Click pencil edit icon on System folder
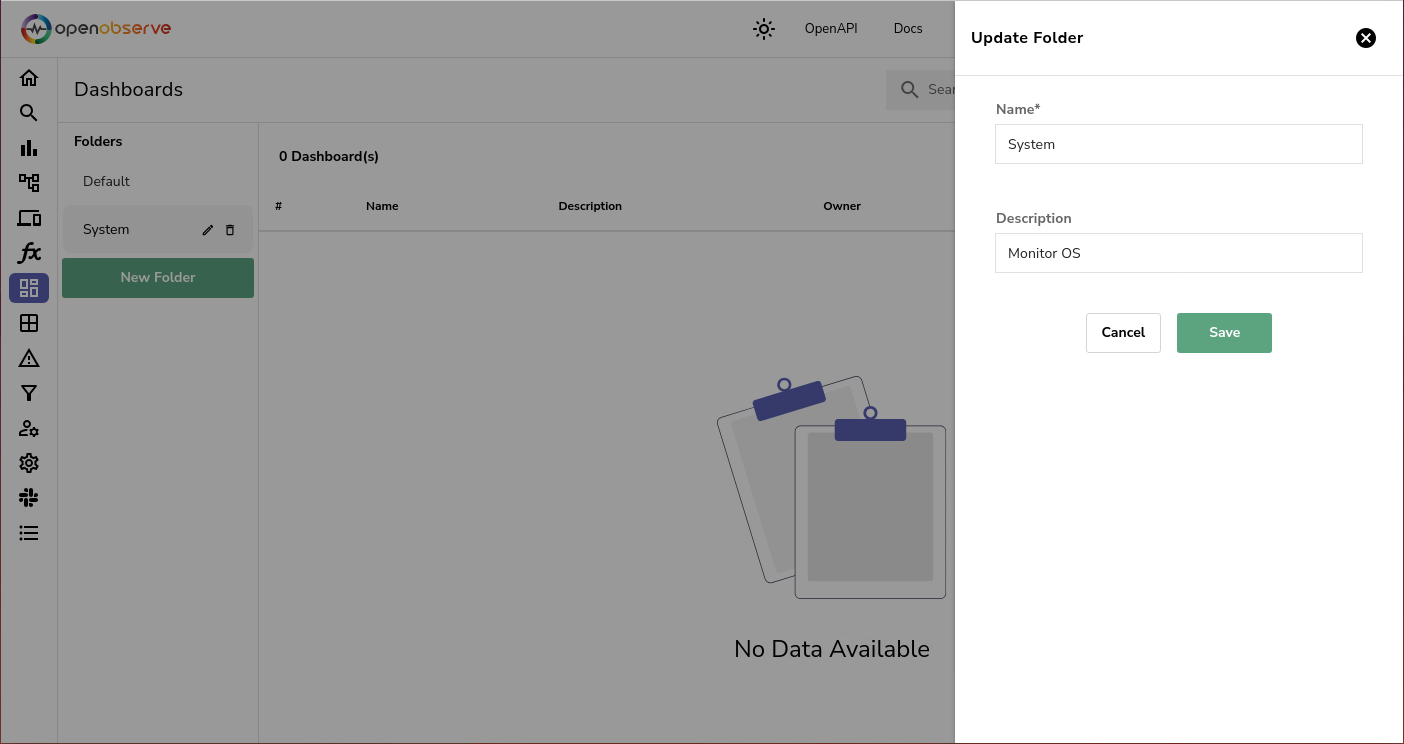Viewport: 1404px width, 744px height. pos(208,230)
